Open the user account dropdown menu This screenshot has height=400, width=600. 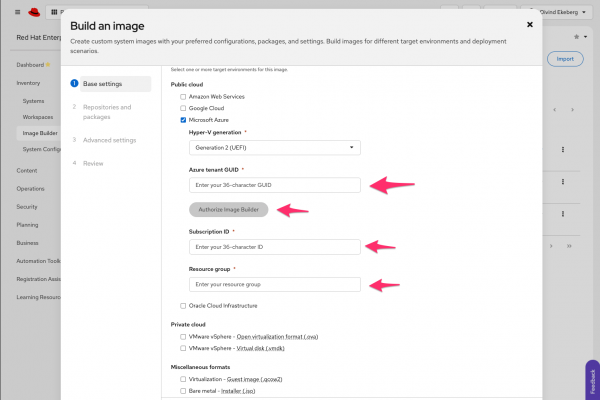coord(559,12)
